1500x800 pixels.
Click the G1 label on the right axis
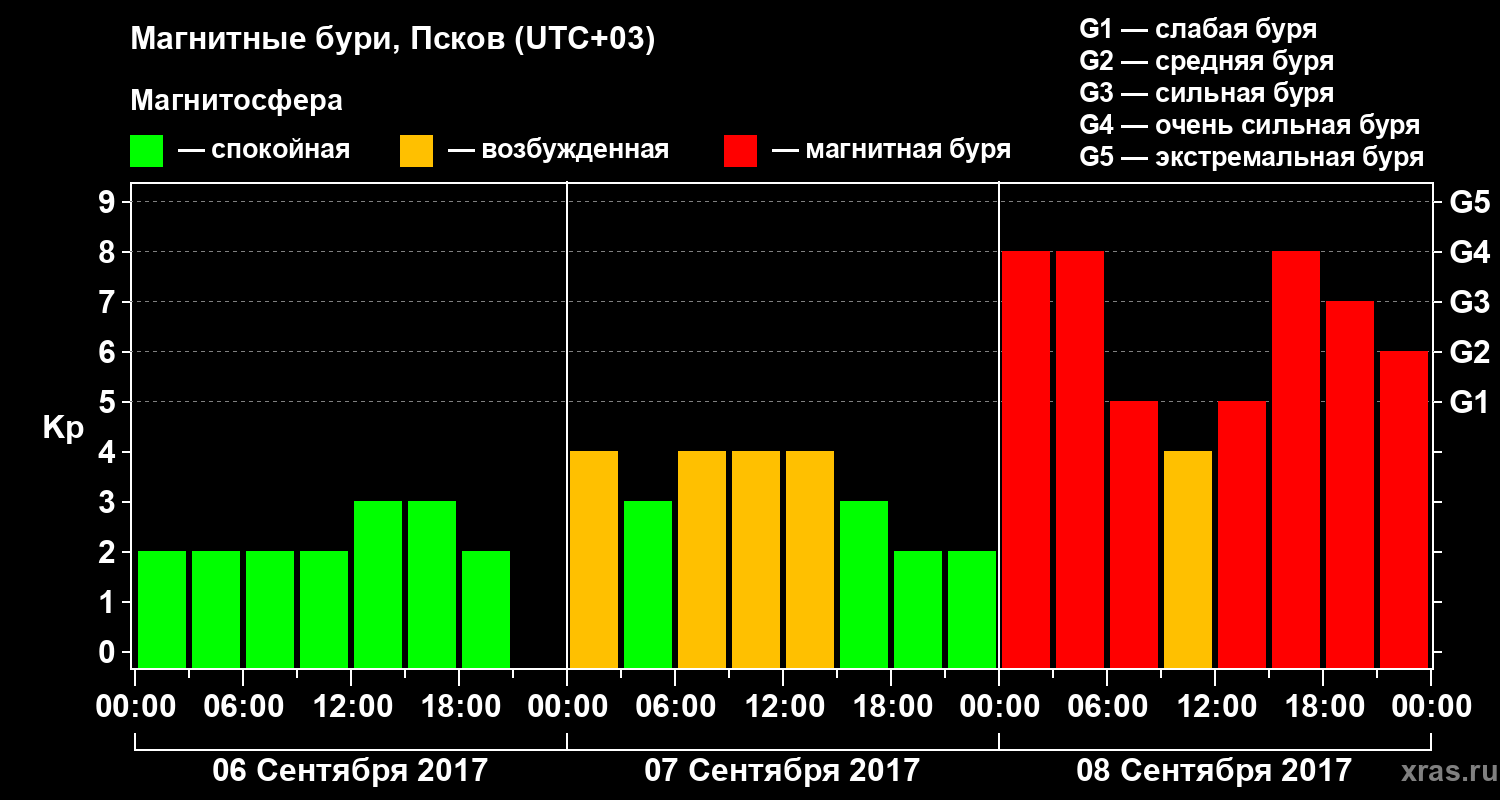click(1469, 402)
